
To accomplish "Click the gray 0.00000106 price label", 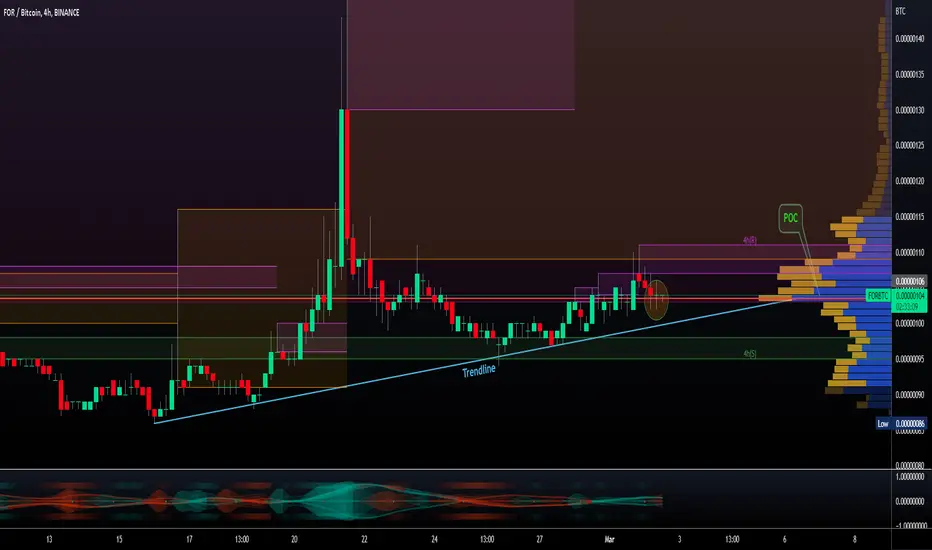I will coord(910,281).
